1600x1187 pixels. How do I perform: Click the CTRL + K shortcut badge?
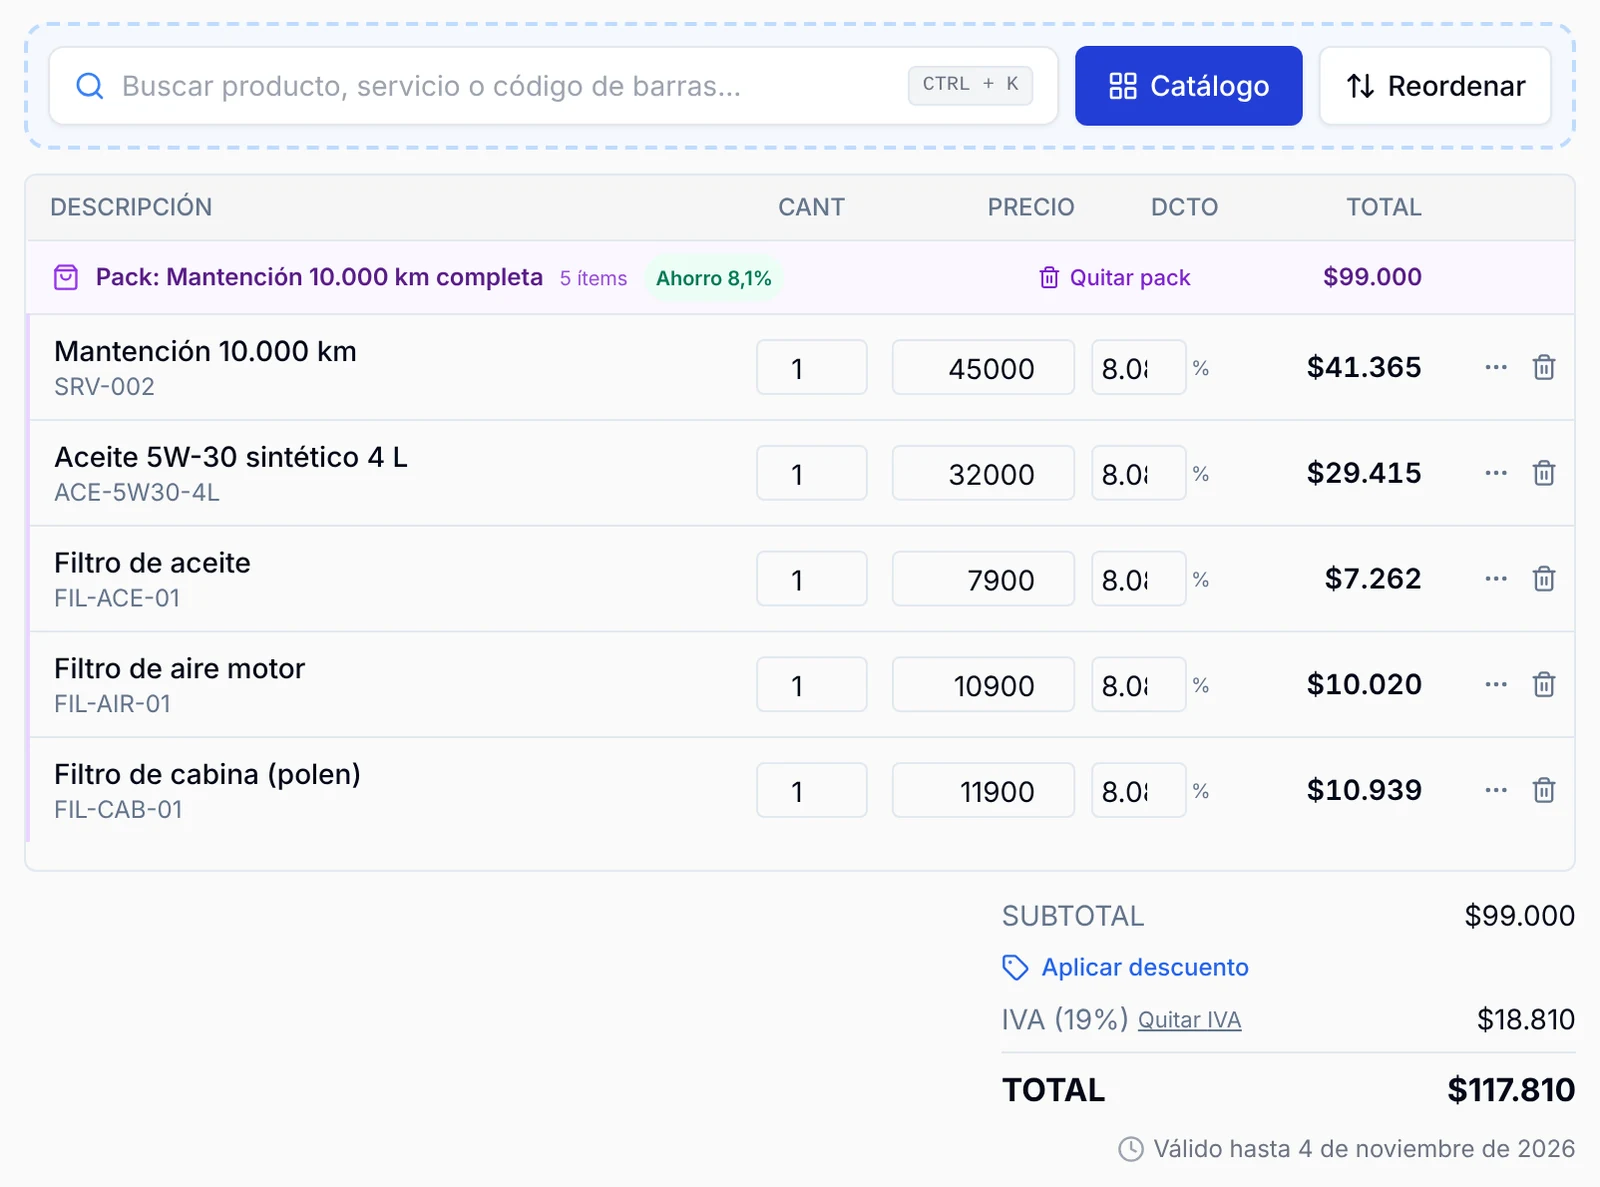coord(970,85)
